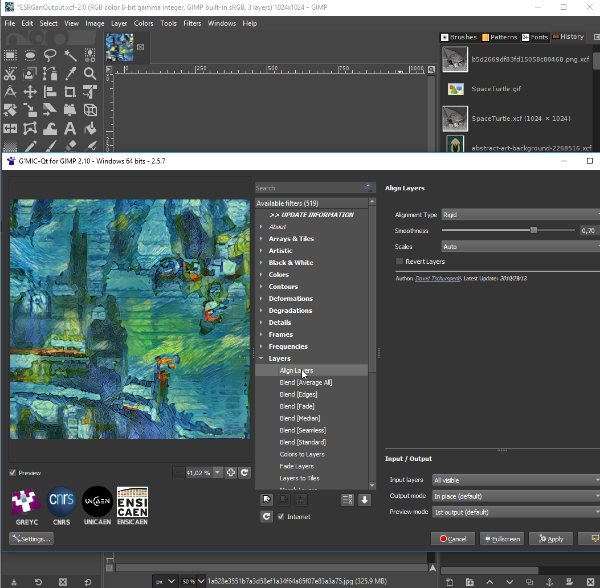The image size is (600, 588).
Task: Toggle the Preview checkbox
Action: pyautogui.click(x=13, y=473)
